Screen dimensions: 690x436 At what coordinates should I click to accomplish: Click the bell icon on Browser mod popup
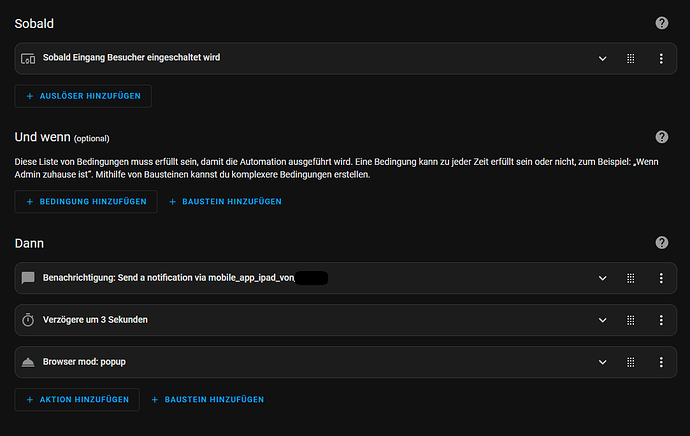coord(28,362)
